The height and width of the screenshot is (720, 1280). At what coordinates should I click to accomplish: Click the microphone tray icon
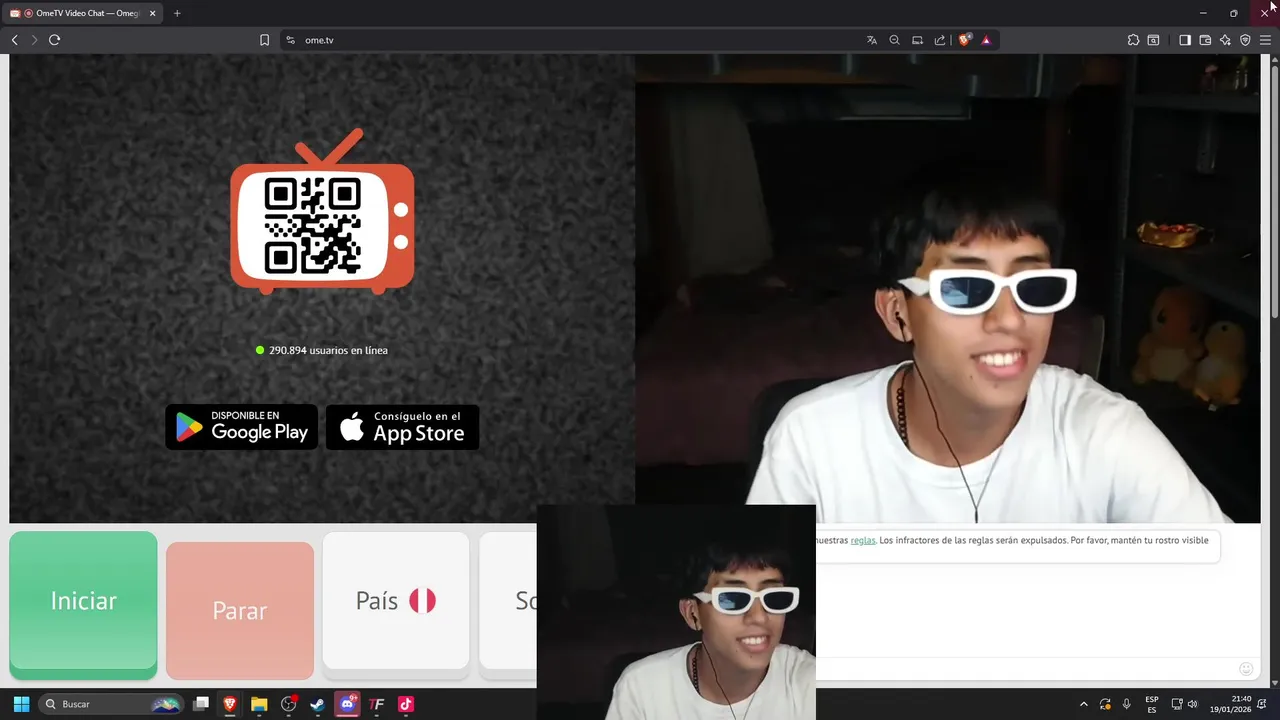click(1127, 704)
